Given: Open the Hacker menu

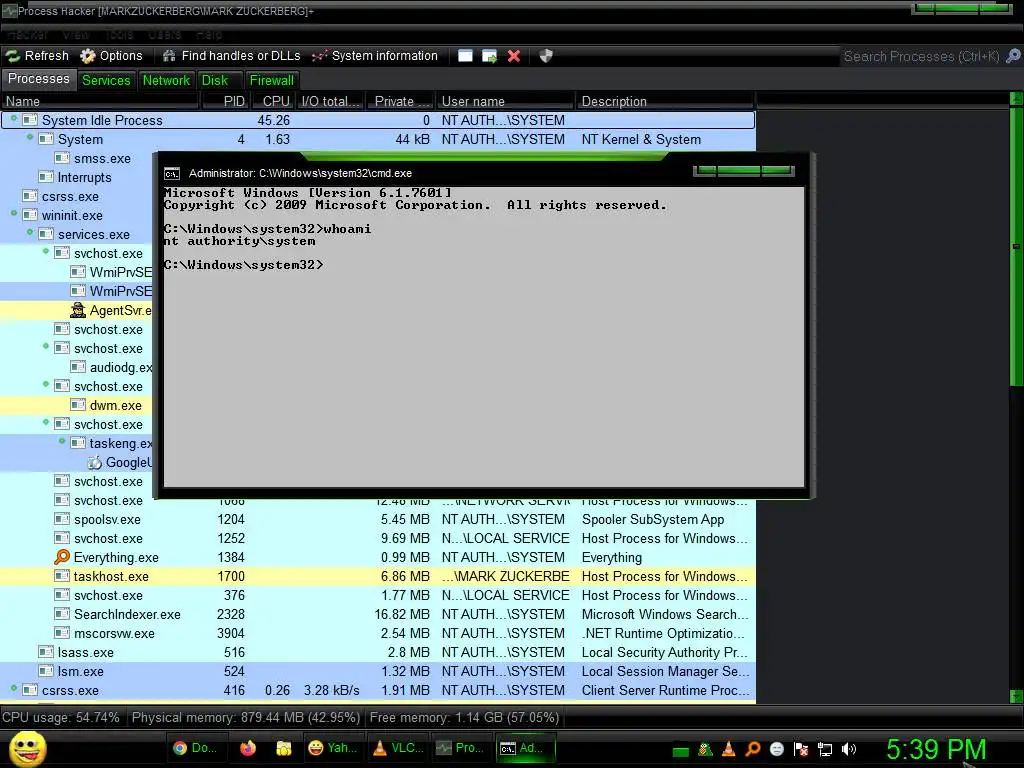Looking at the screenshot, I should click(x=28, y=35).
